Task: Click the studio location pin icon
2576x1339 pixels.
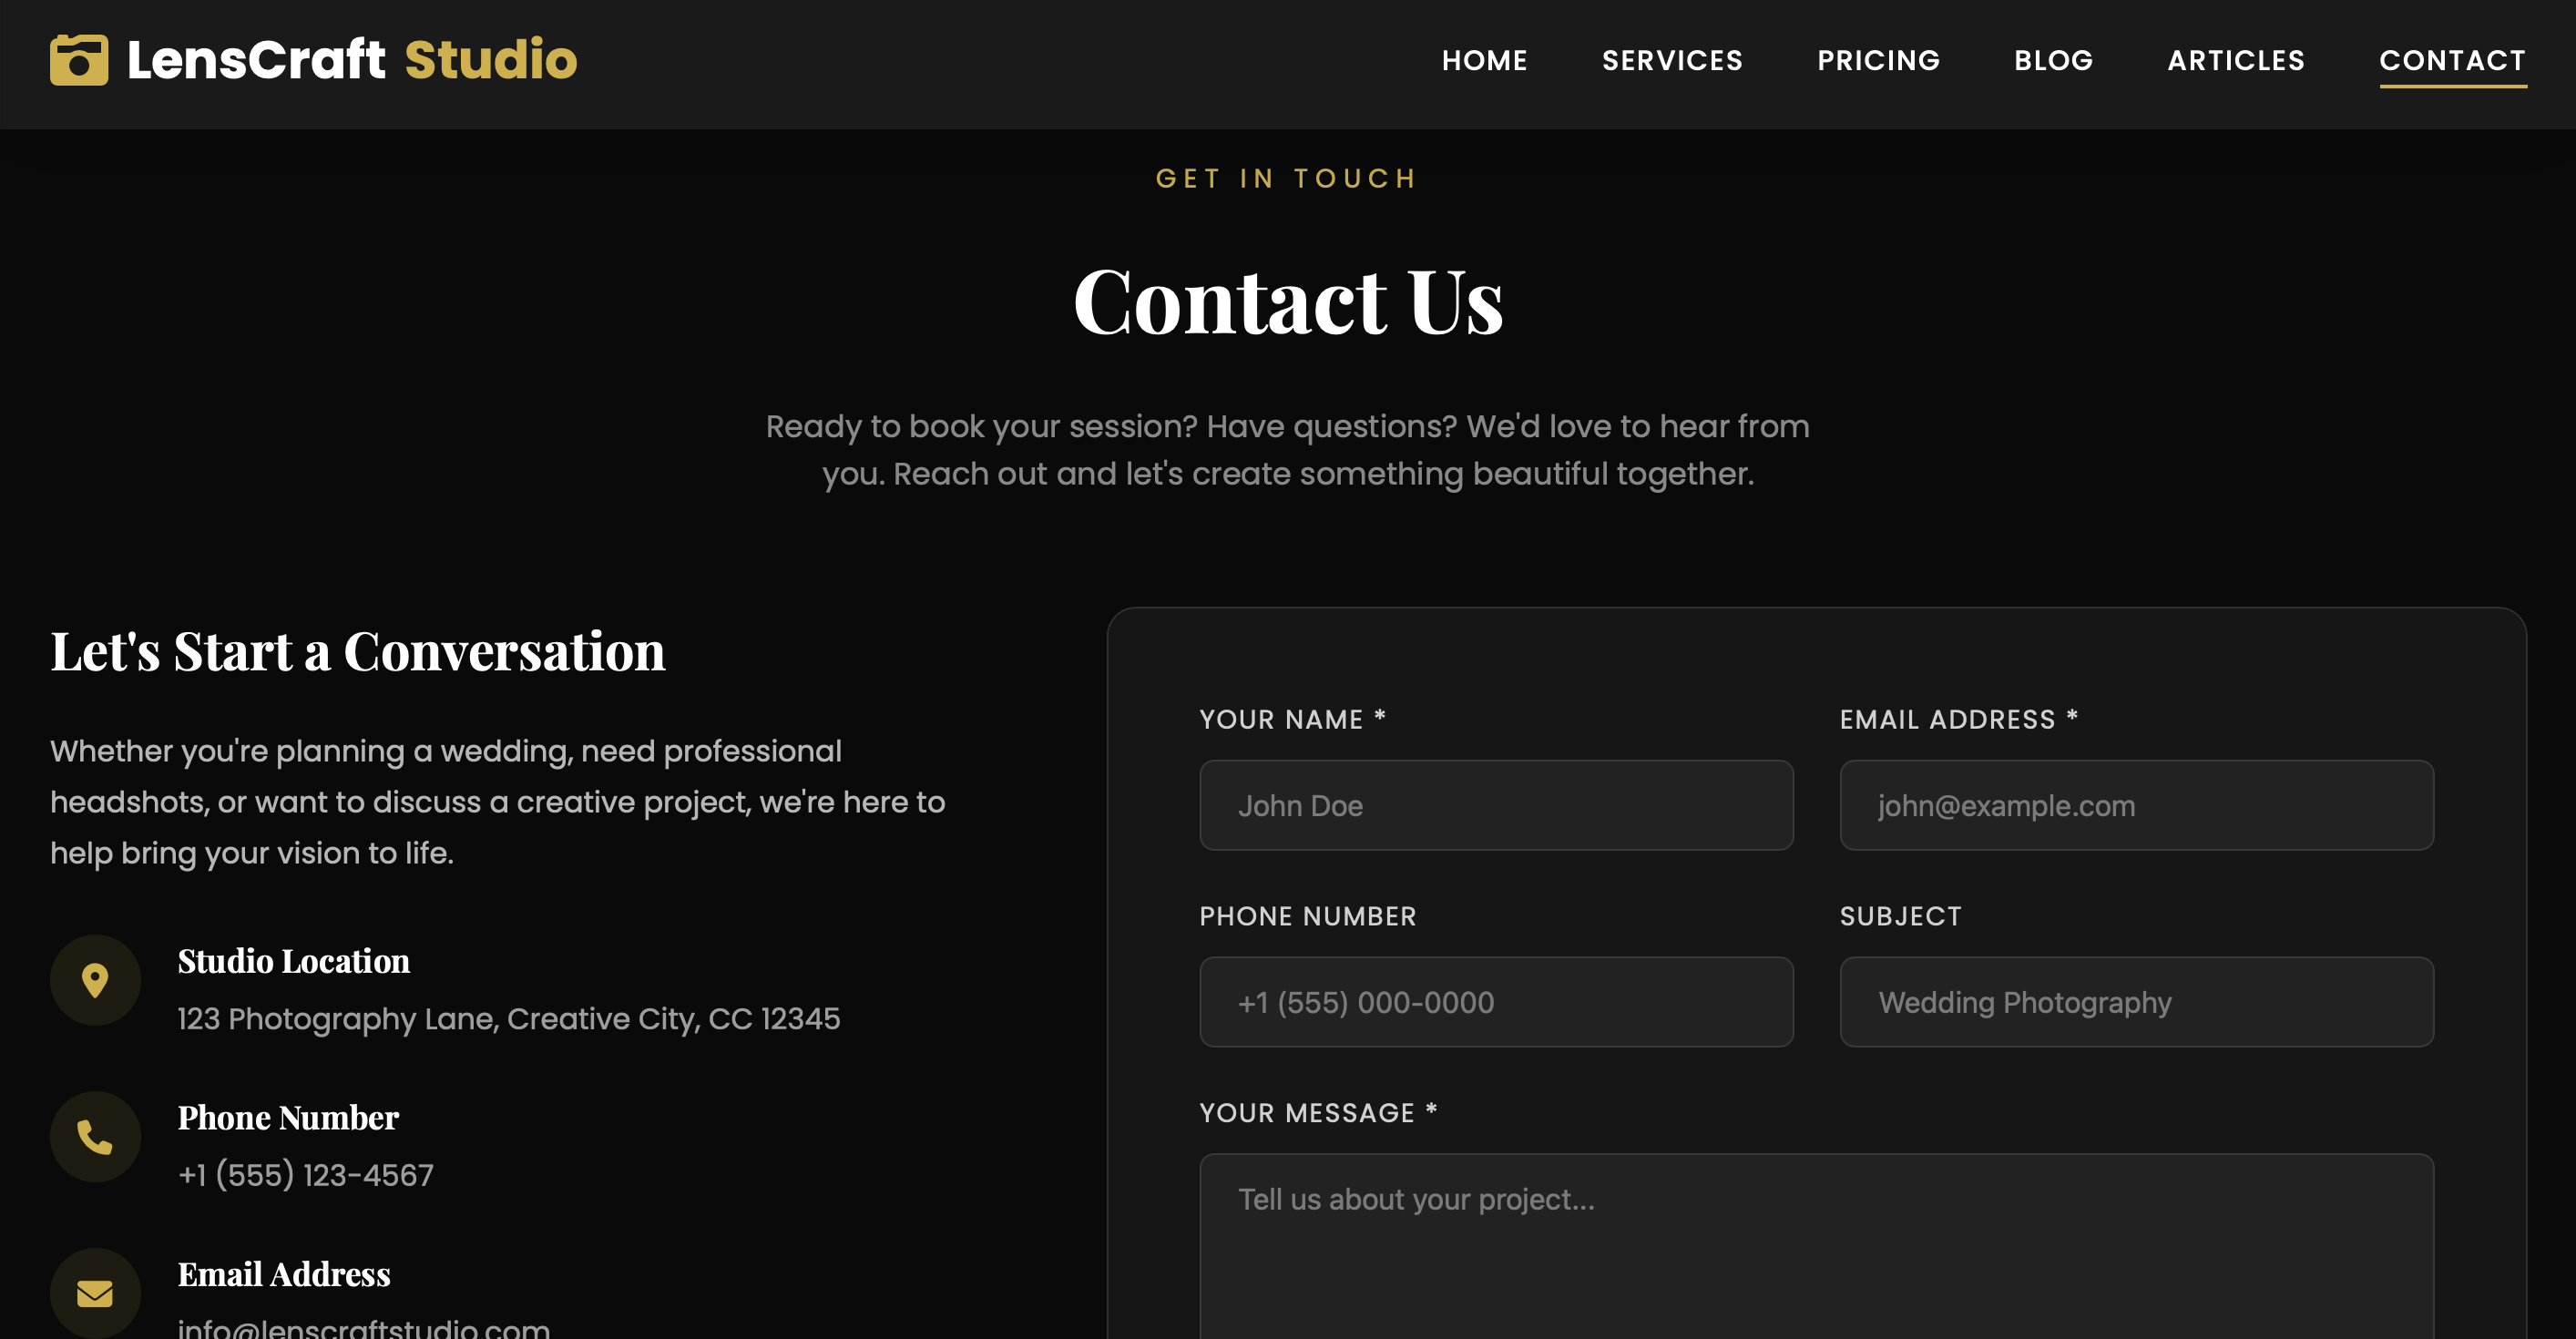Action: 95,980
